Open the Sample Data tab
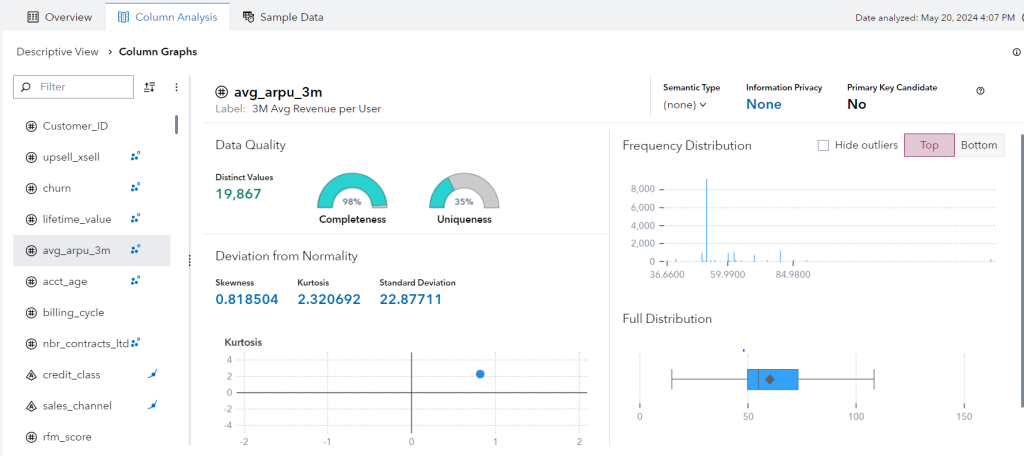The image size is (1024, 456). (283, 17)
